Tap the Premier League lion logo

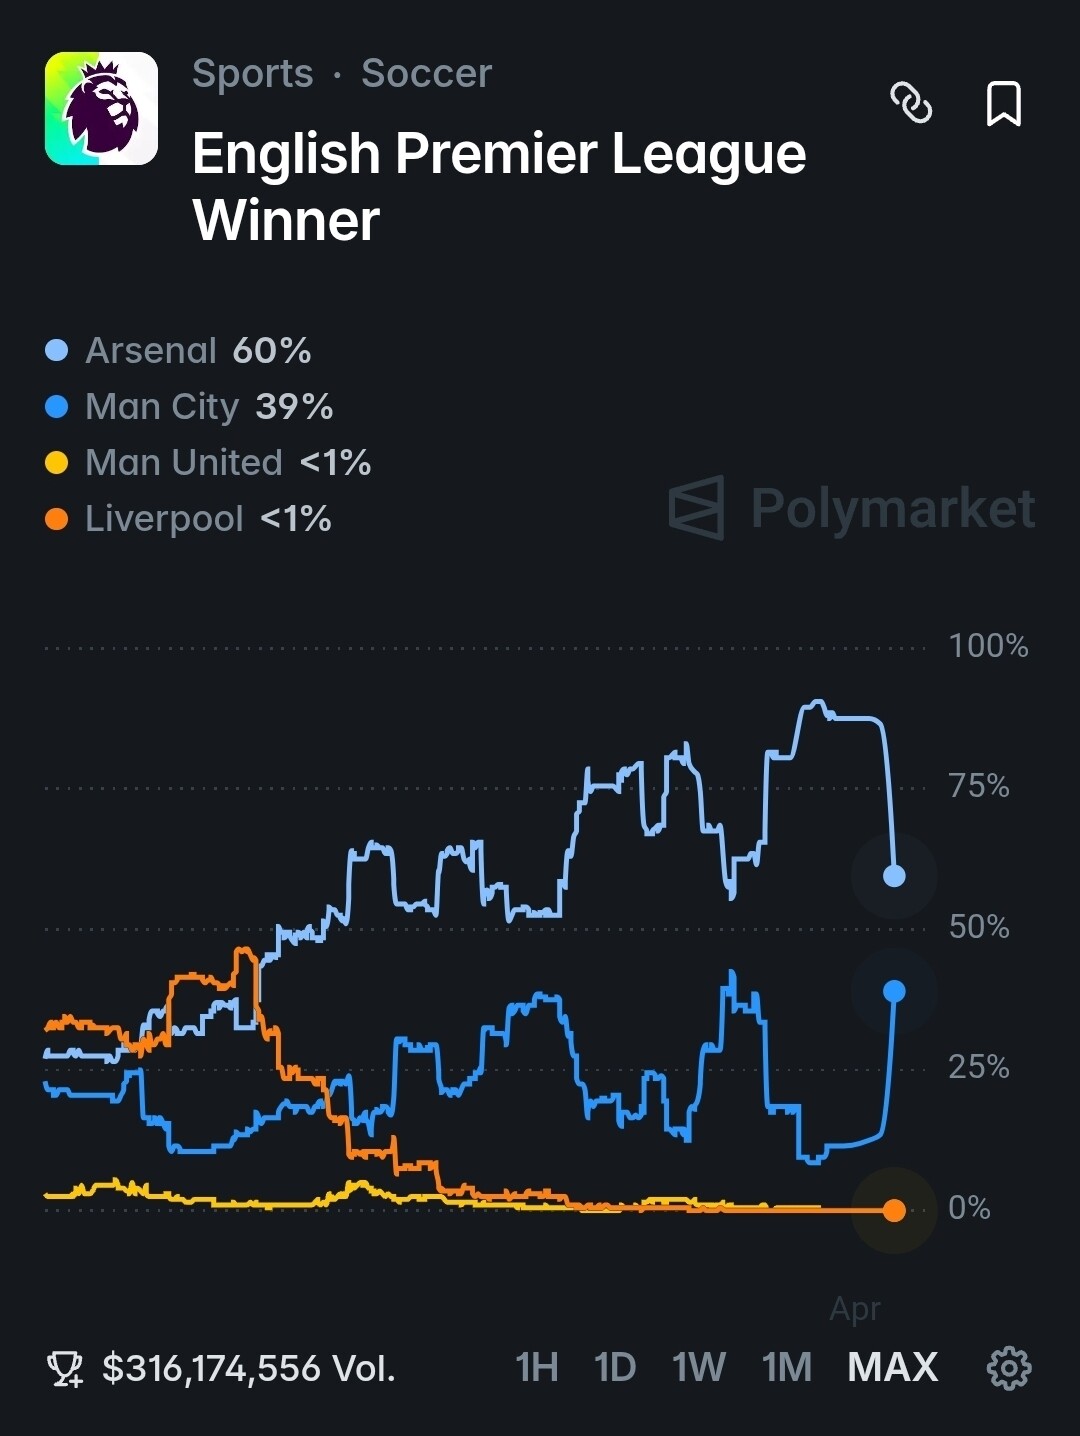101,108
